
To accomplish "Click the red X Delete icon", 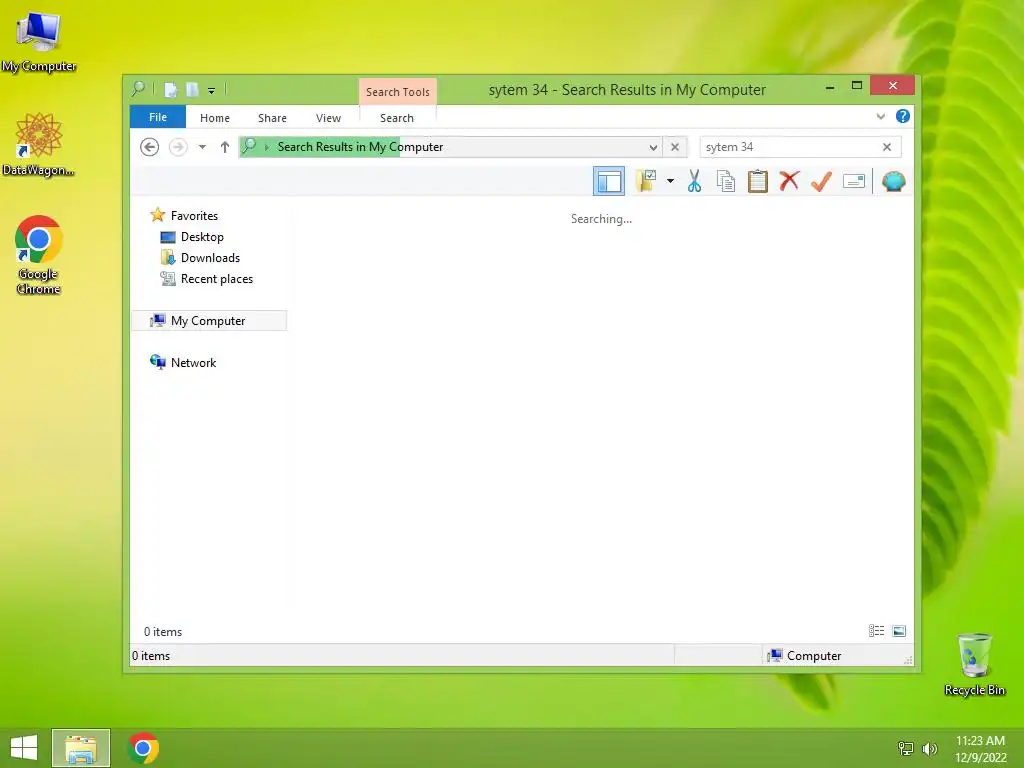I will pyautogui.click(x=789, y=181).
